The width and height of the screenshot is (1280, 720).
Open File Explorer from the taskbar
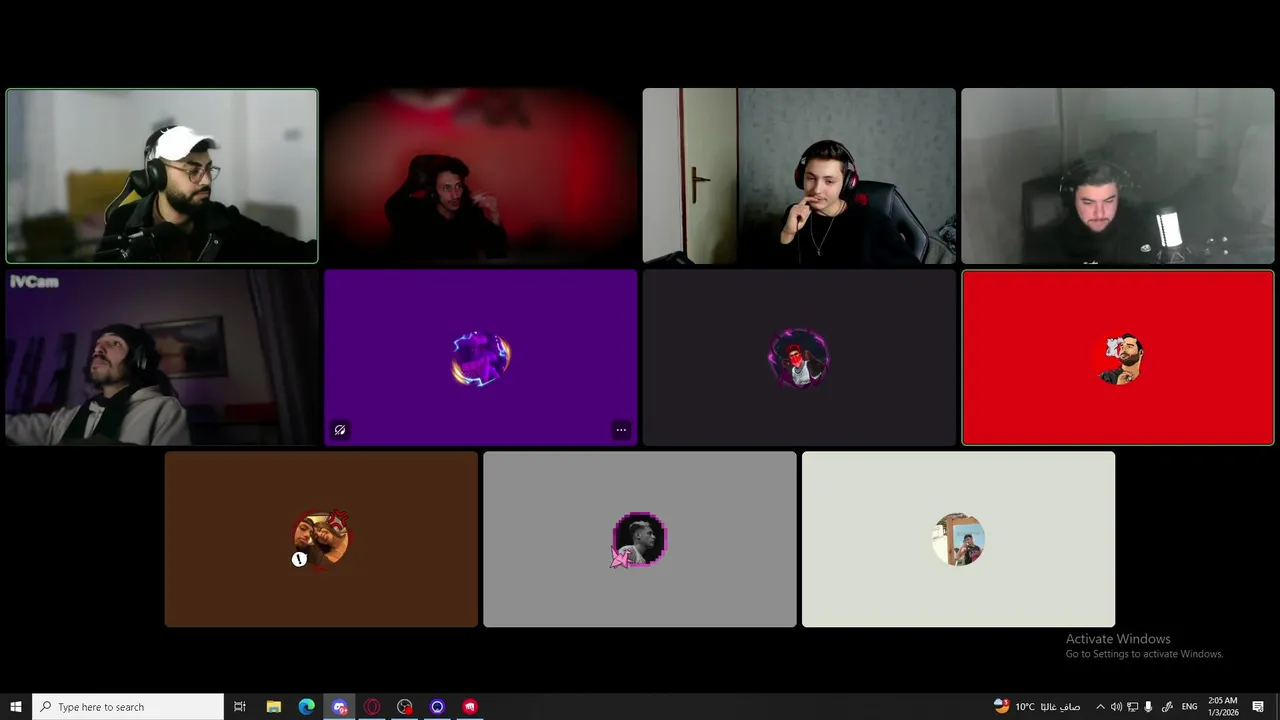pos(274,707)
